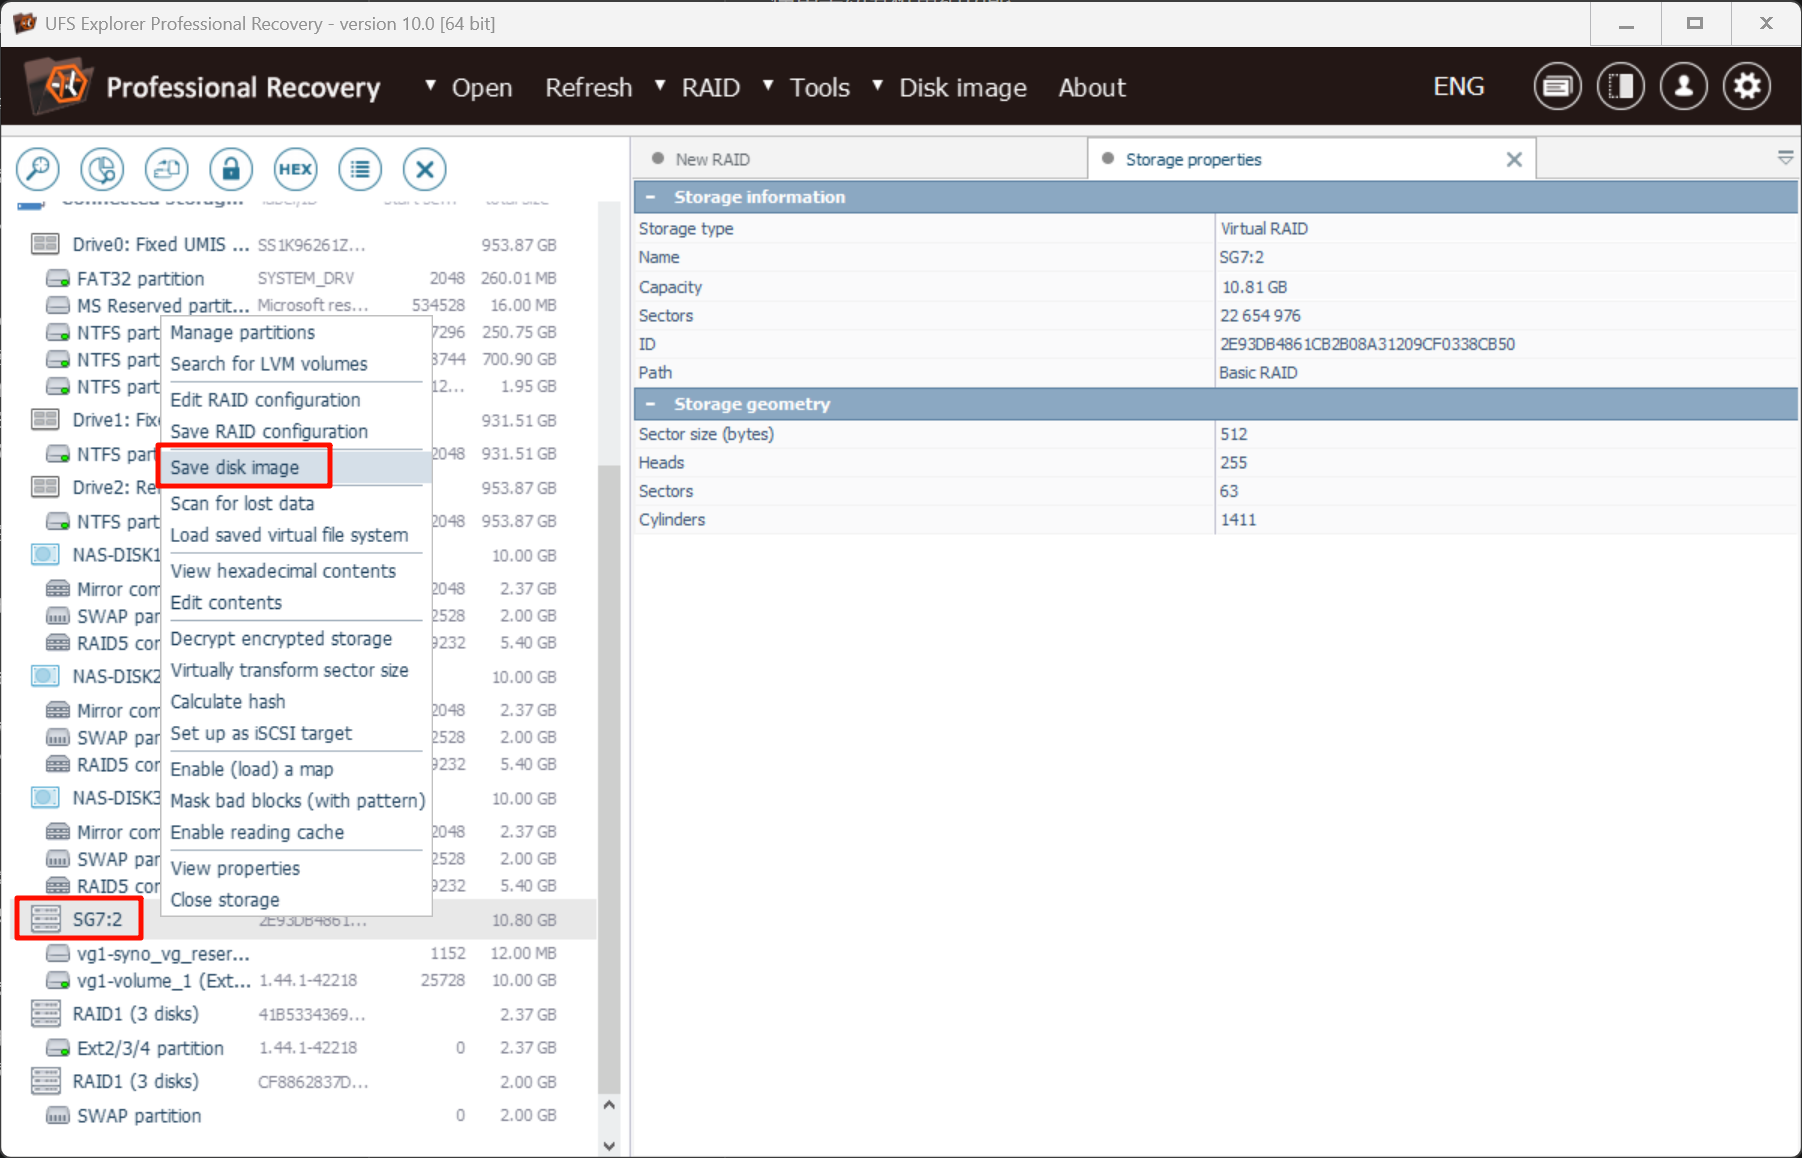Click the ENG language button
Image resolution: width=1802 pixels, height=1158 pixels.
pyautogui.click(x=1458, y=87)
